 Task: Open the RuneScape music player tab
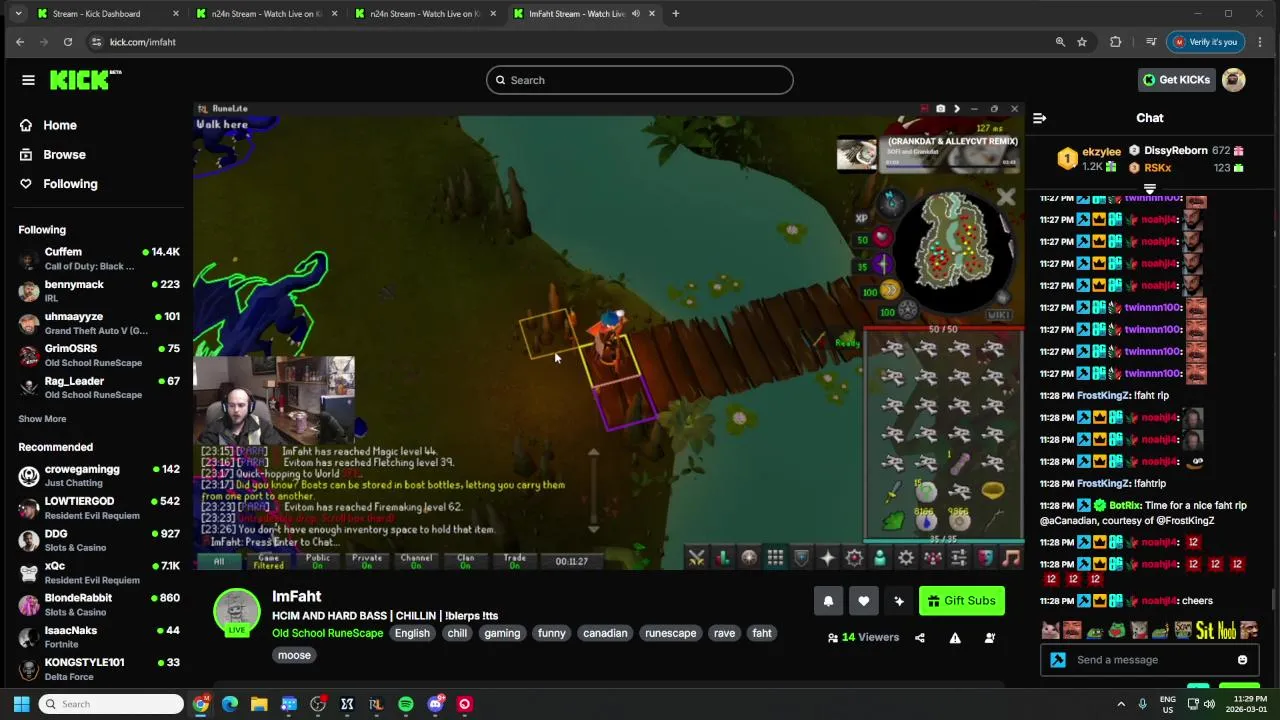point(1011,558)
